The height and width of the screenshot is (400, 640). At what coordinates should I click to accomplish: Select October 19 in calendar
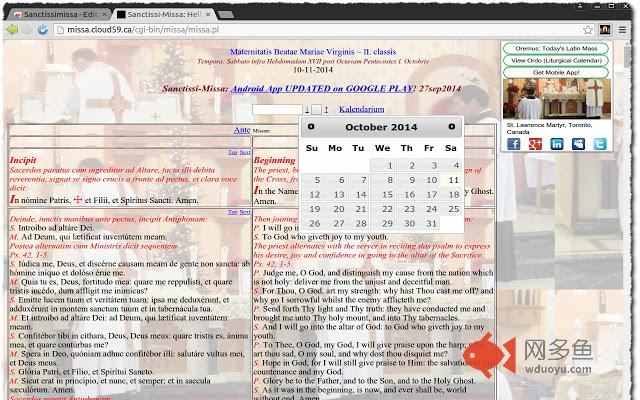313,209
